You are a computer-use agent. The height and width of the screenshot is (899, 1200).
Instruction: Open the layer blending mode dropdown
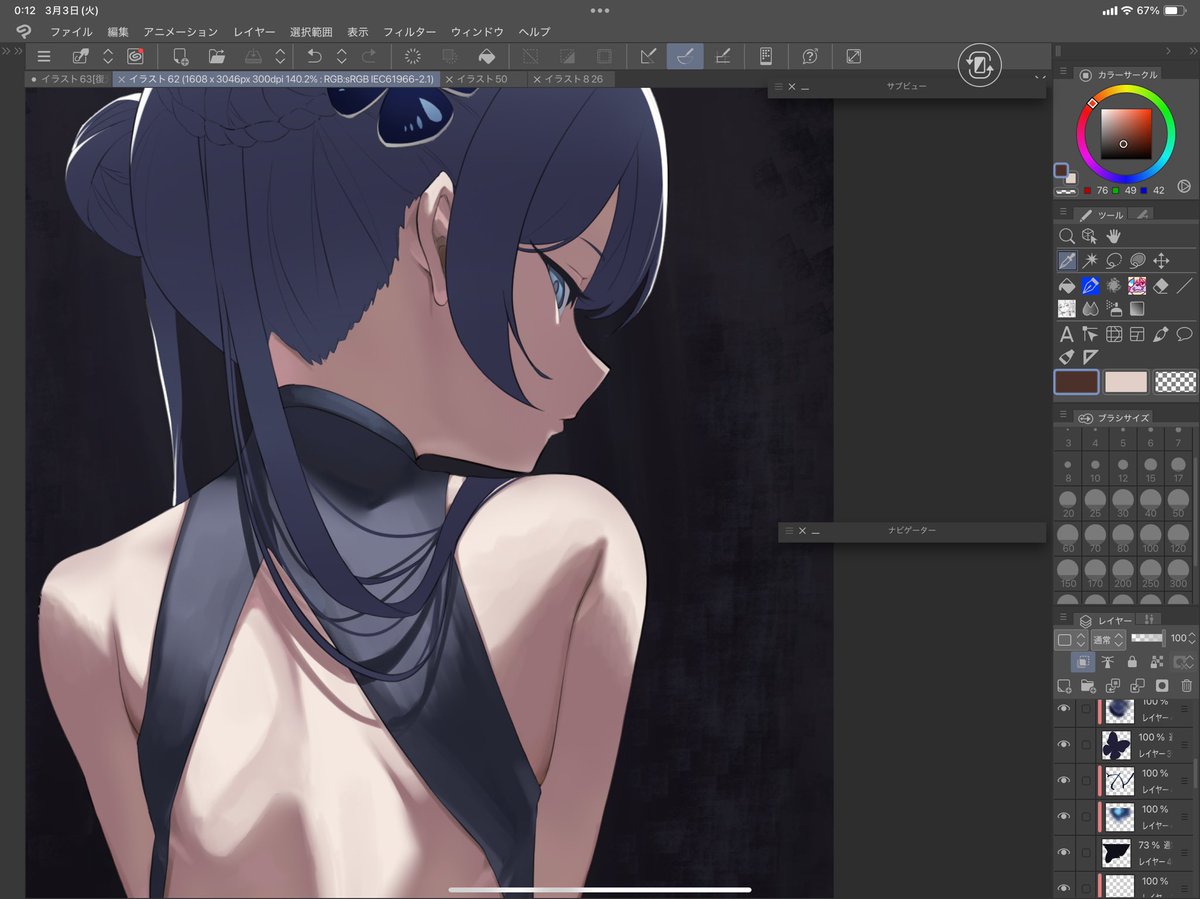[1108, 639]
